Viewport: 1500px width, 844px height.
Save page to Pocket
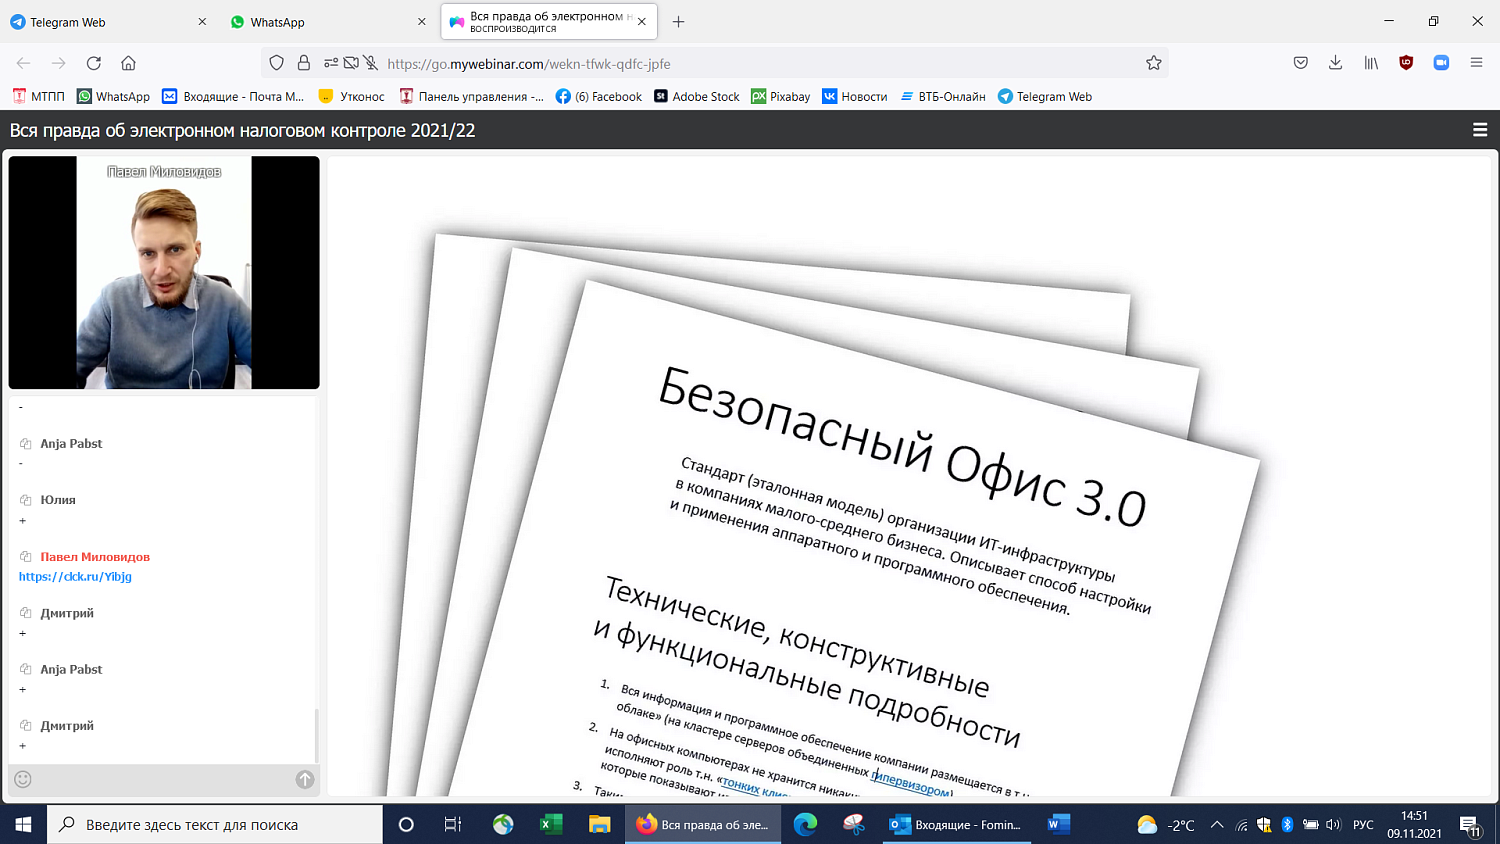[1300, 63]
